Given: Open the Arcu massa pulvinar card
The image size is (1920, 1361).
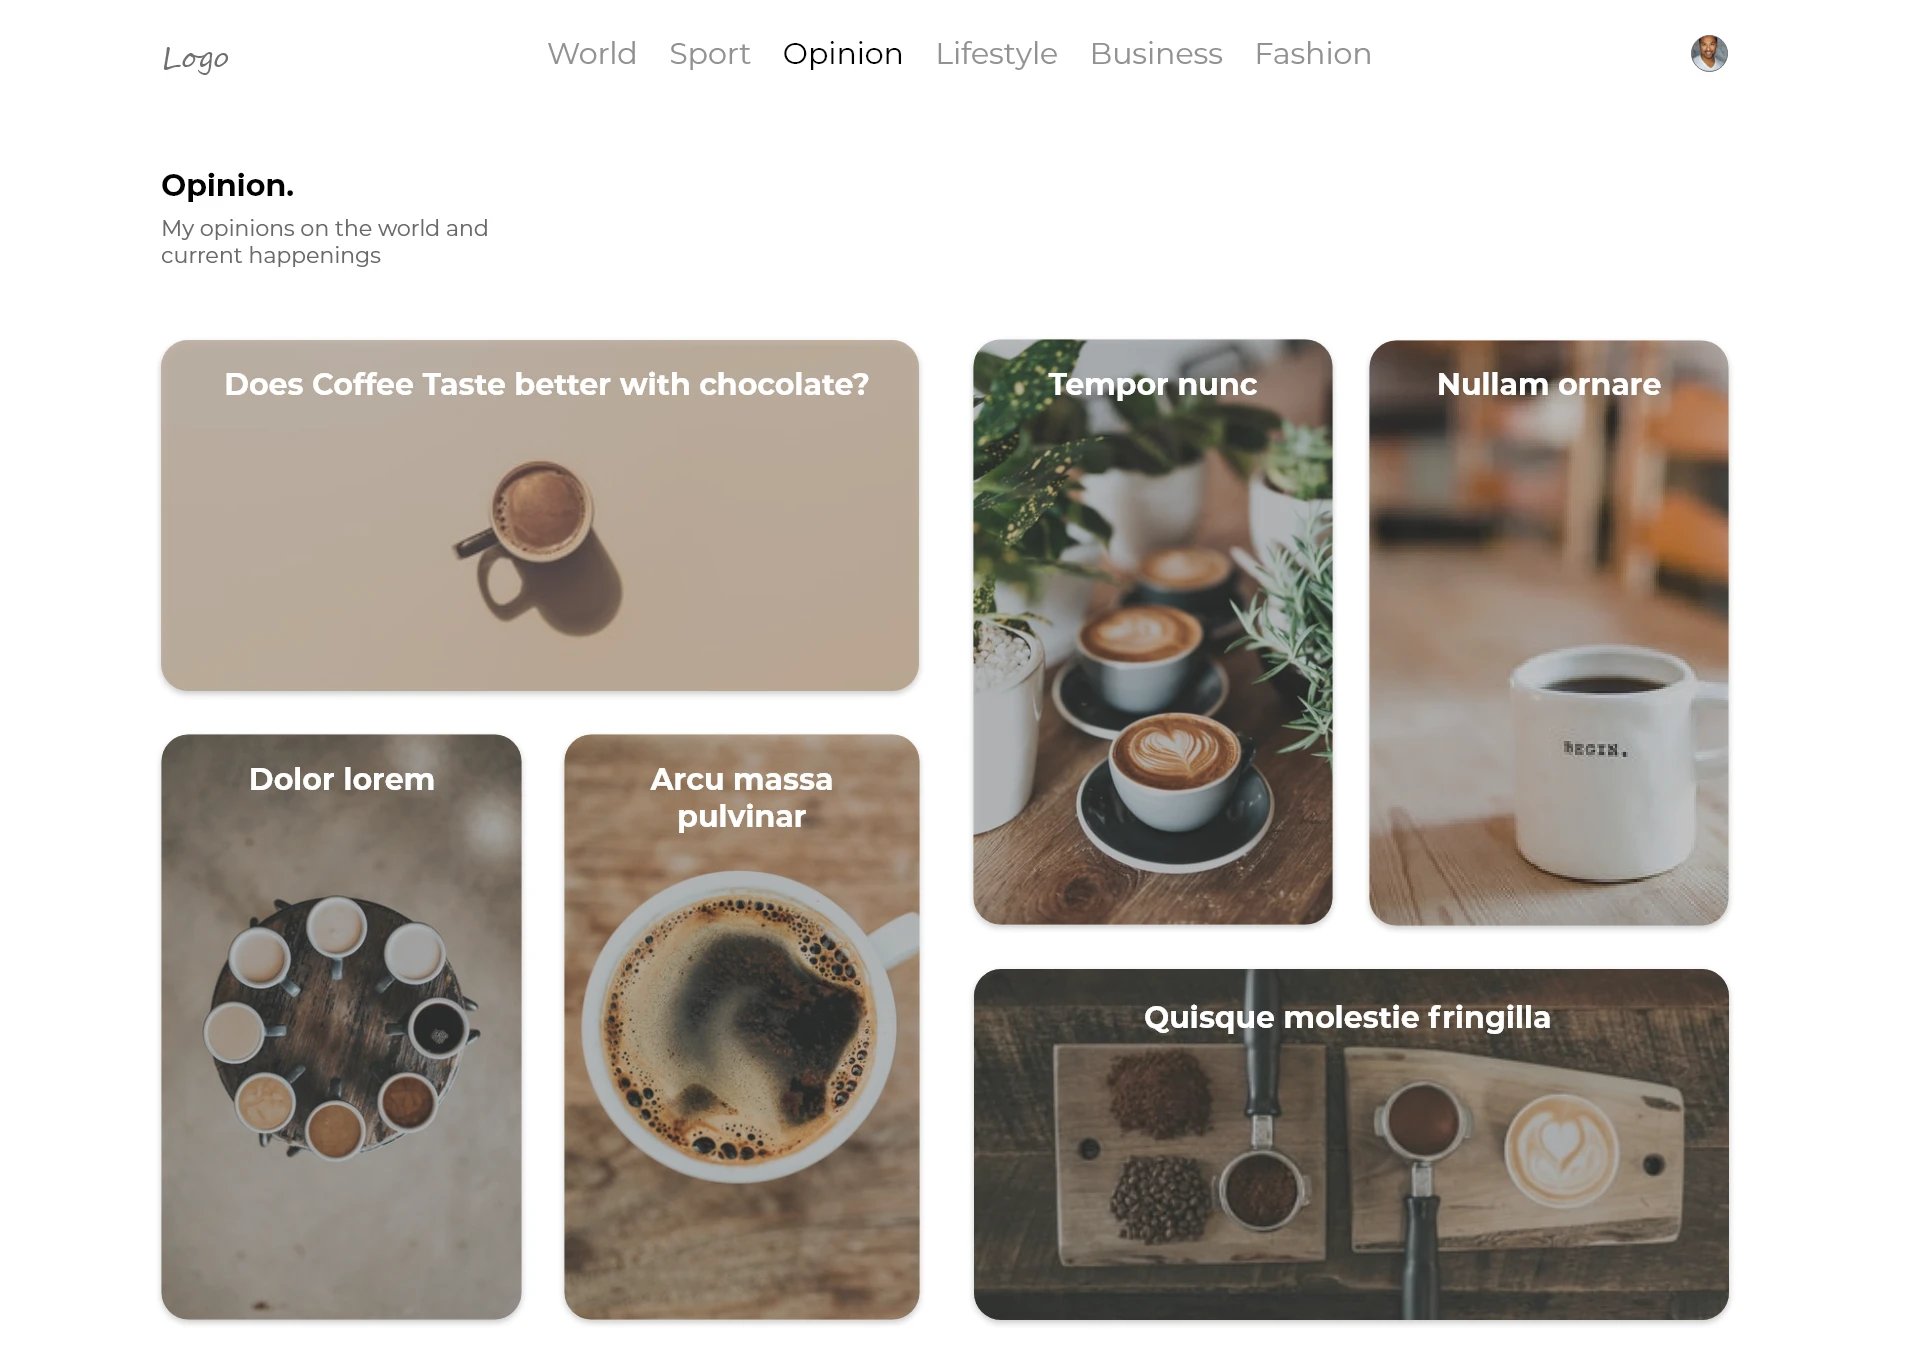Looking at the screenshot, I should coord(741,1027).
